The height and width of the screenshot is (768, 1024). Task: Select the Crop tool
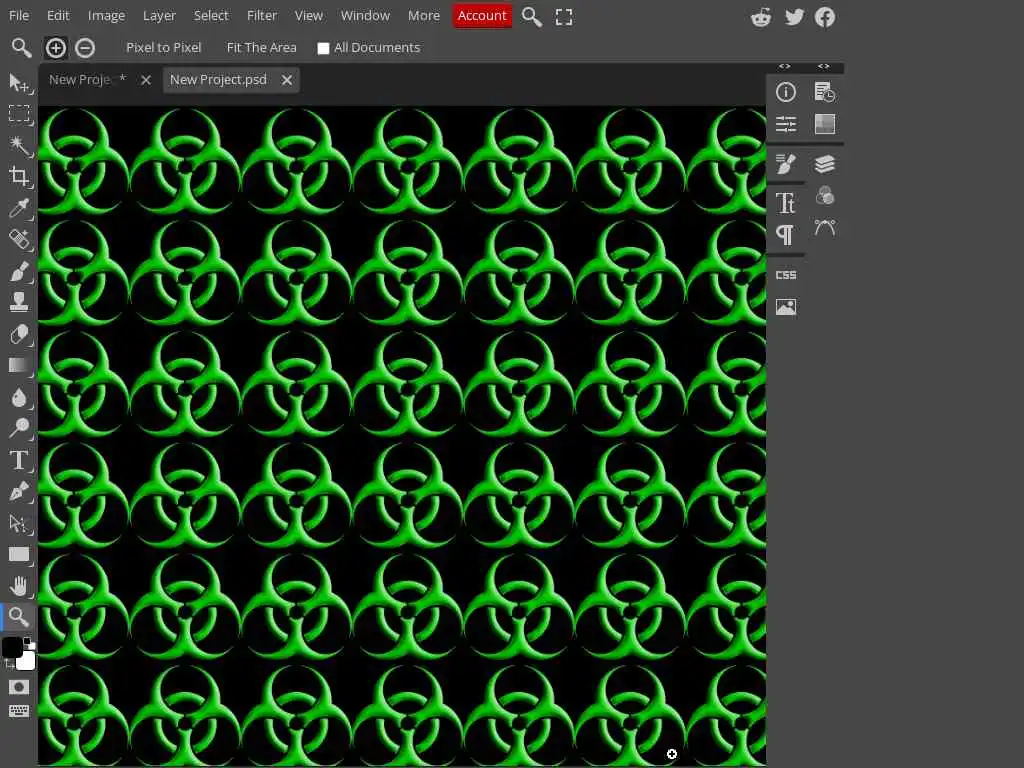18,176
